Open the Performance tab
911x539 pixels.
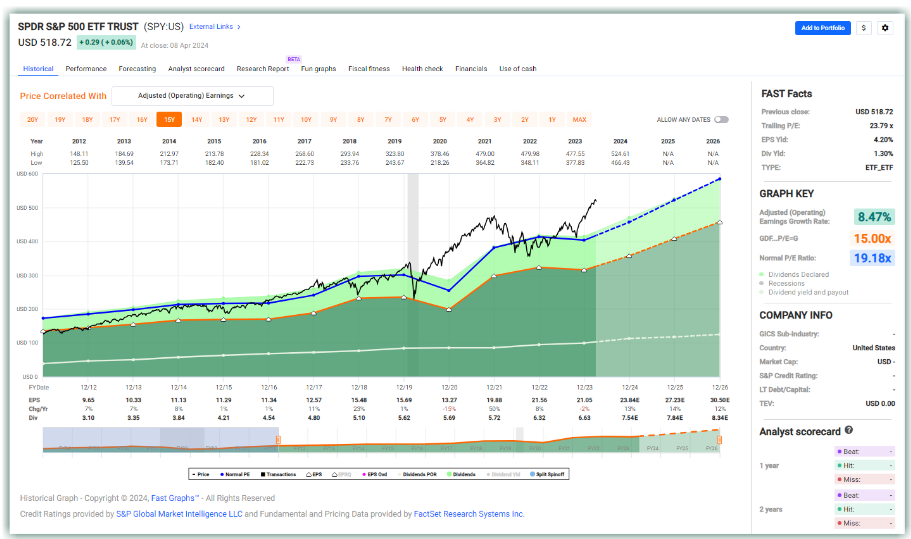coord(86,69)
